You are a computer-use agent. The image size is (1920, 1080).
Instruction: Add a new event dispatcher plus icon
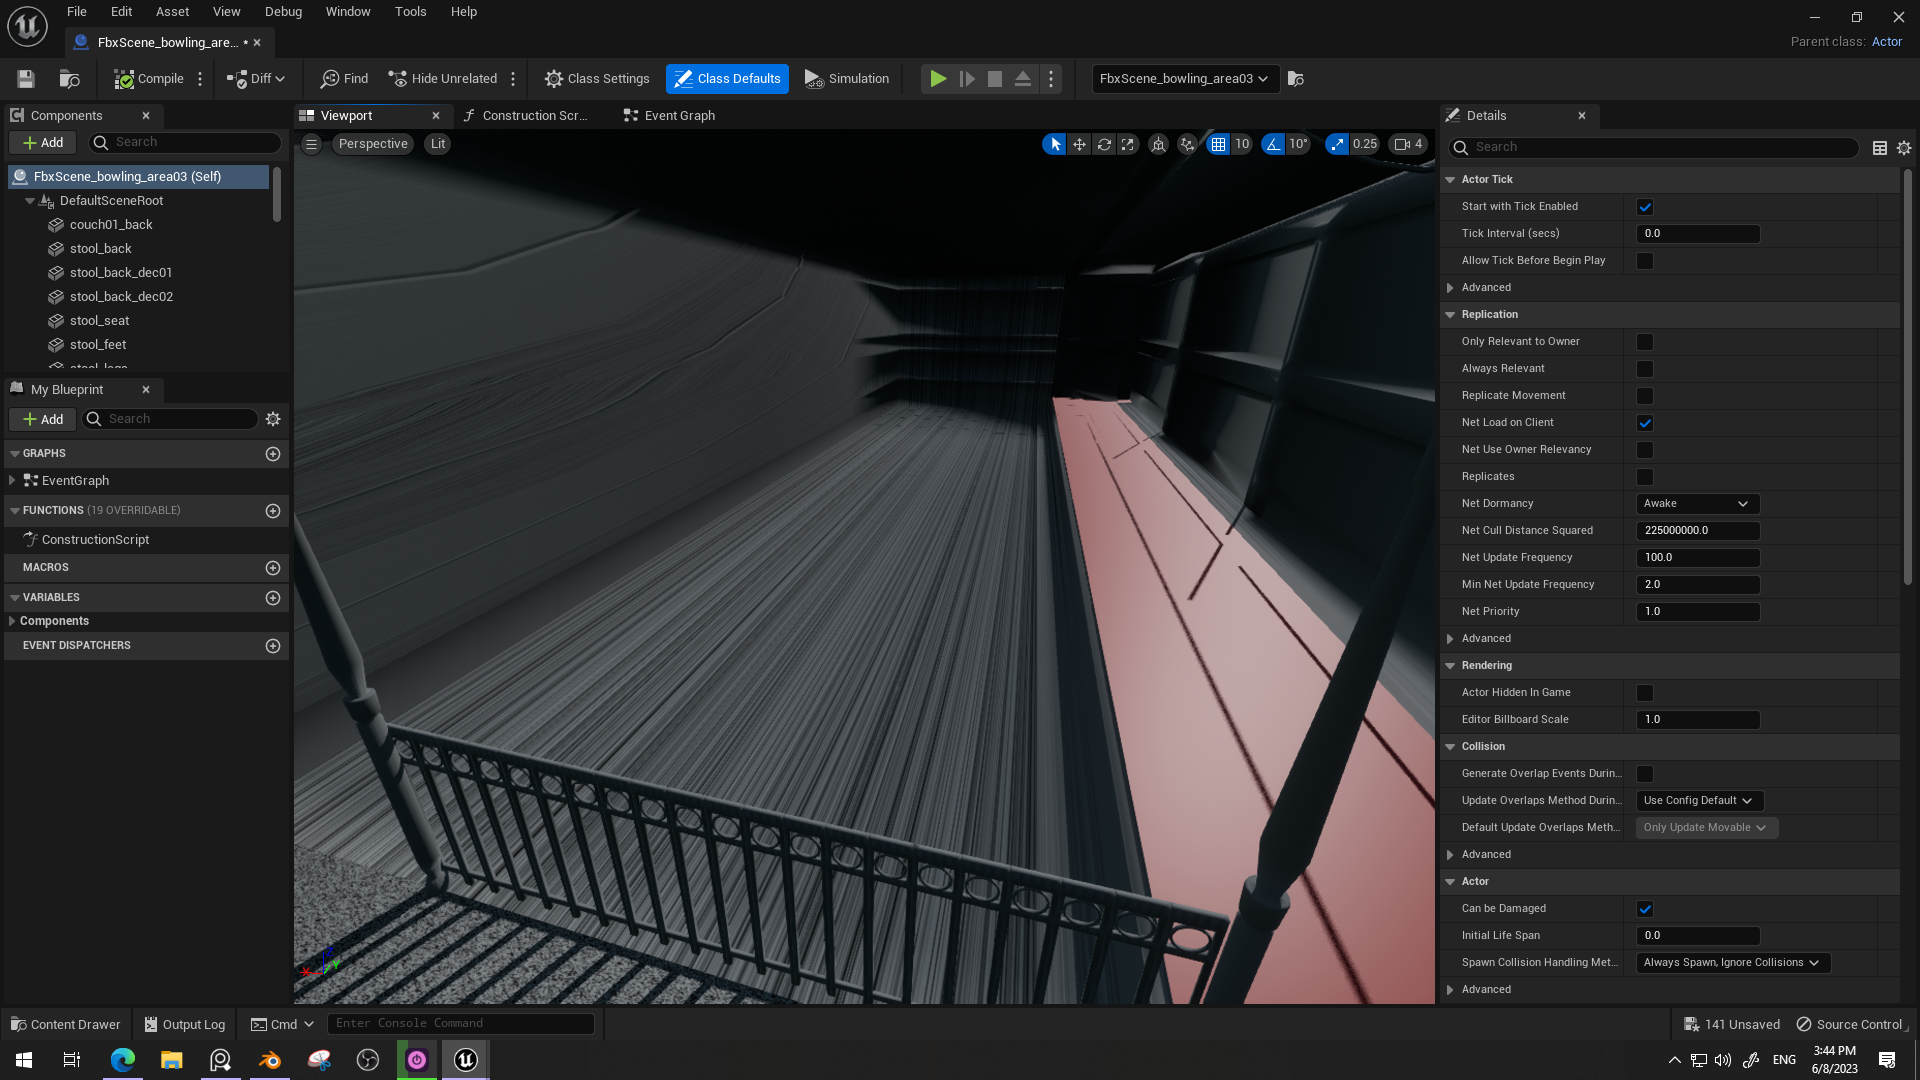273,646
